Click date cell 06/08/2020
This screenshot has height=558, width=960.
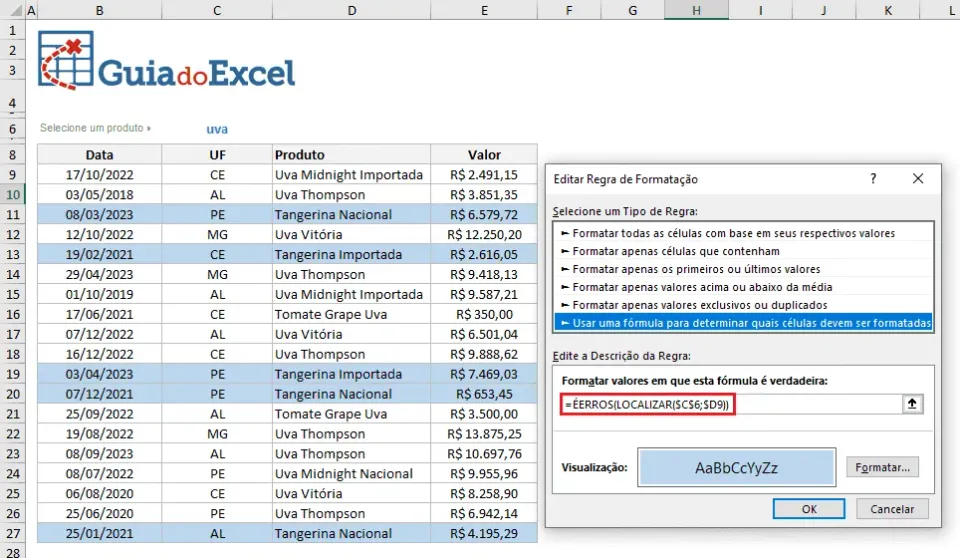99,494
